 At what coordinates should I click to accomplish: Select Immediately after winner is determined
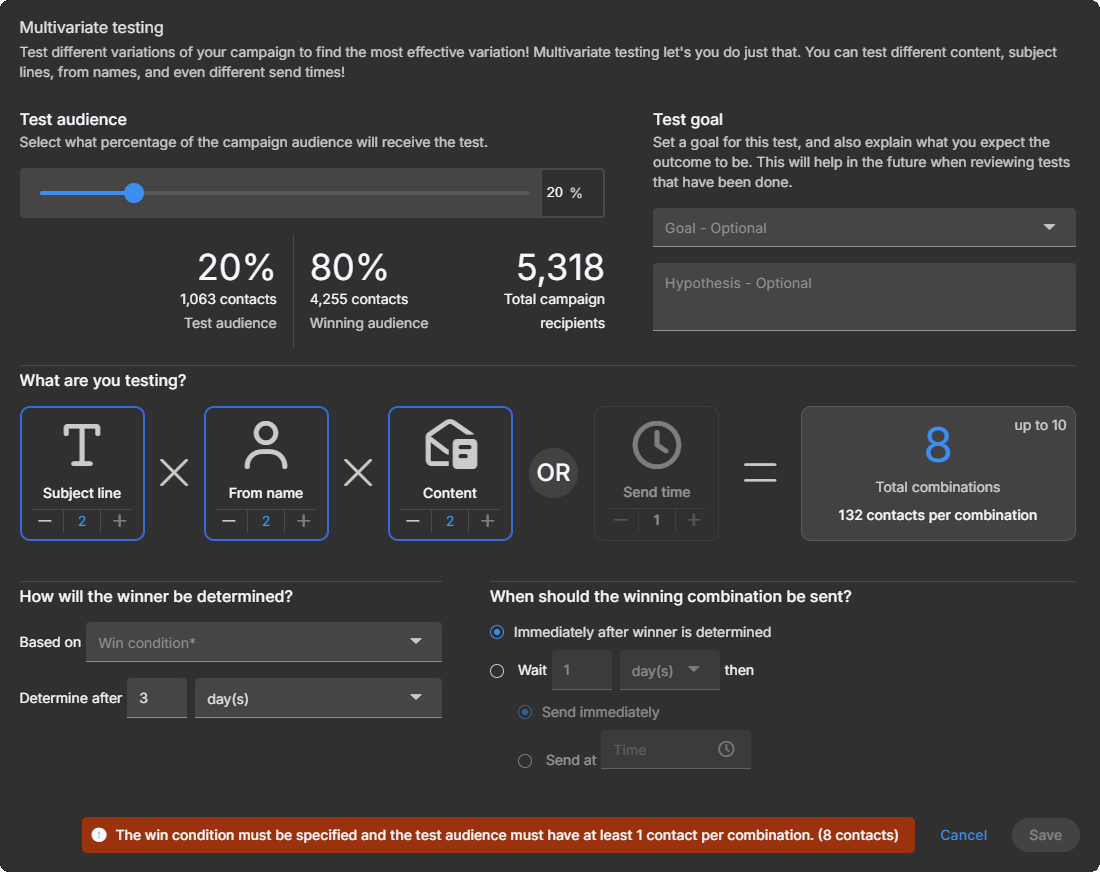[497, 632]
